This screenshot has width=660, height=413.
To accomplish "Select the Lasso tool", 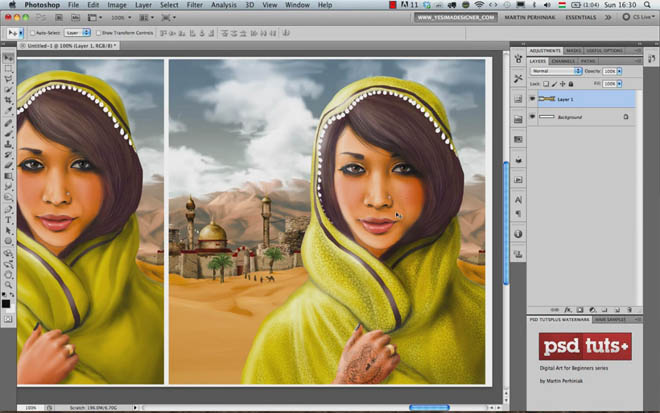I will click(x=8, y=79).
